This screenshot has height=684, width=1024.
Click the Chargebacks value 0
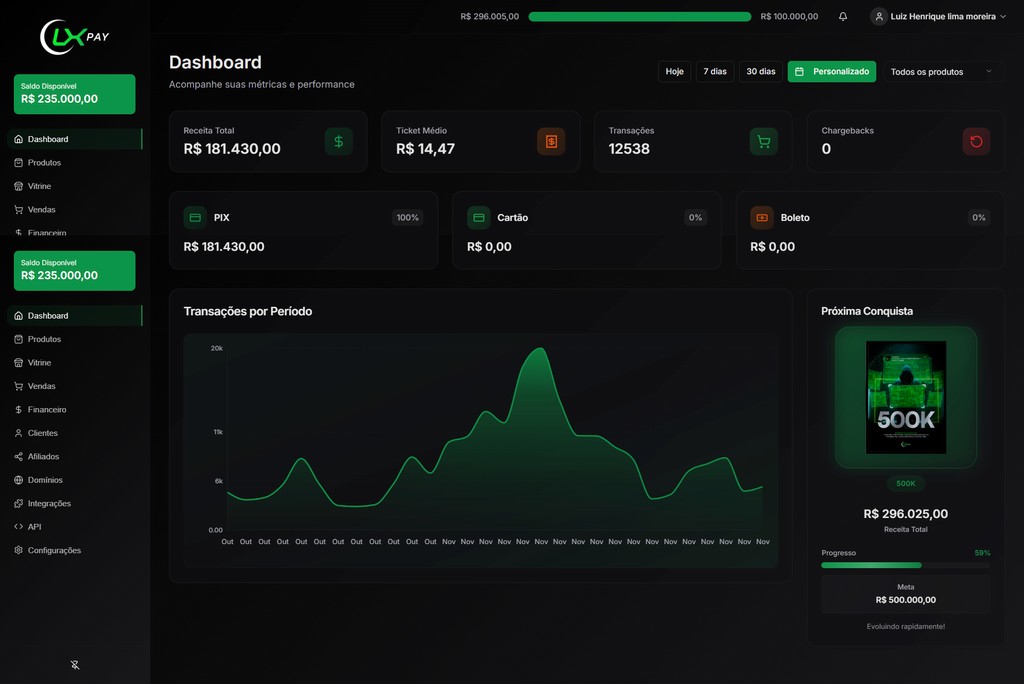pyautogui.click(x=826, y=149)
